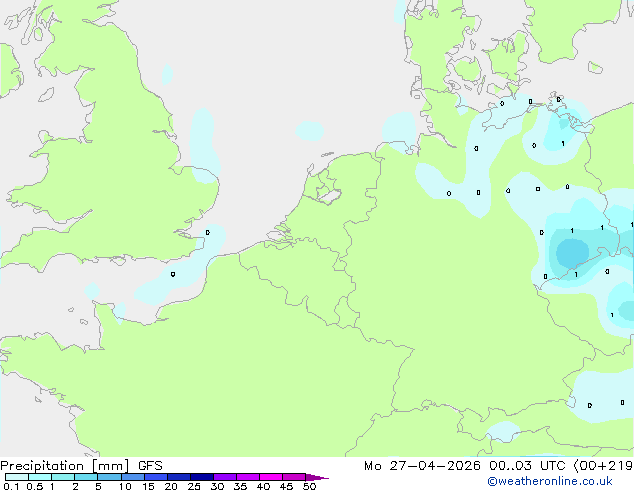Viewport: 634px width, 490px height.
Task: Pick the 1 to 2 mm legend swatch
Action: pos(63,477)
